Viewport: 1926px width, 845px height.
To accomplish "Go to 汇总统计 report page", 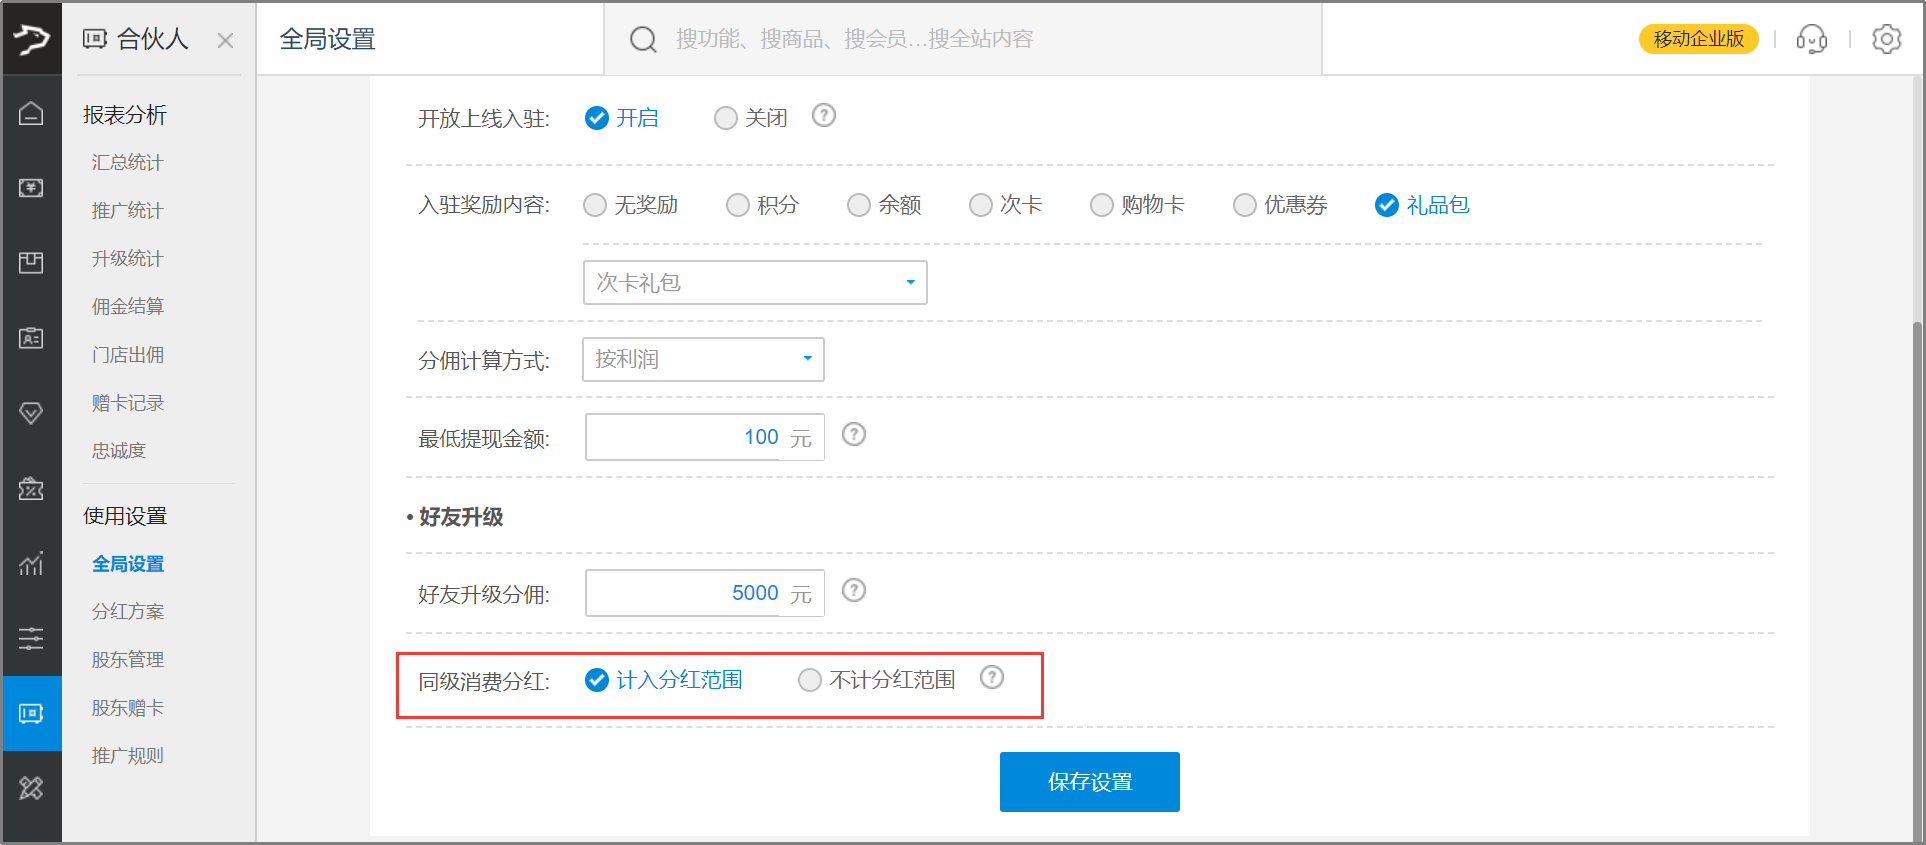I will tap(128, 163).
